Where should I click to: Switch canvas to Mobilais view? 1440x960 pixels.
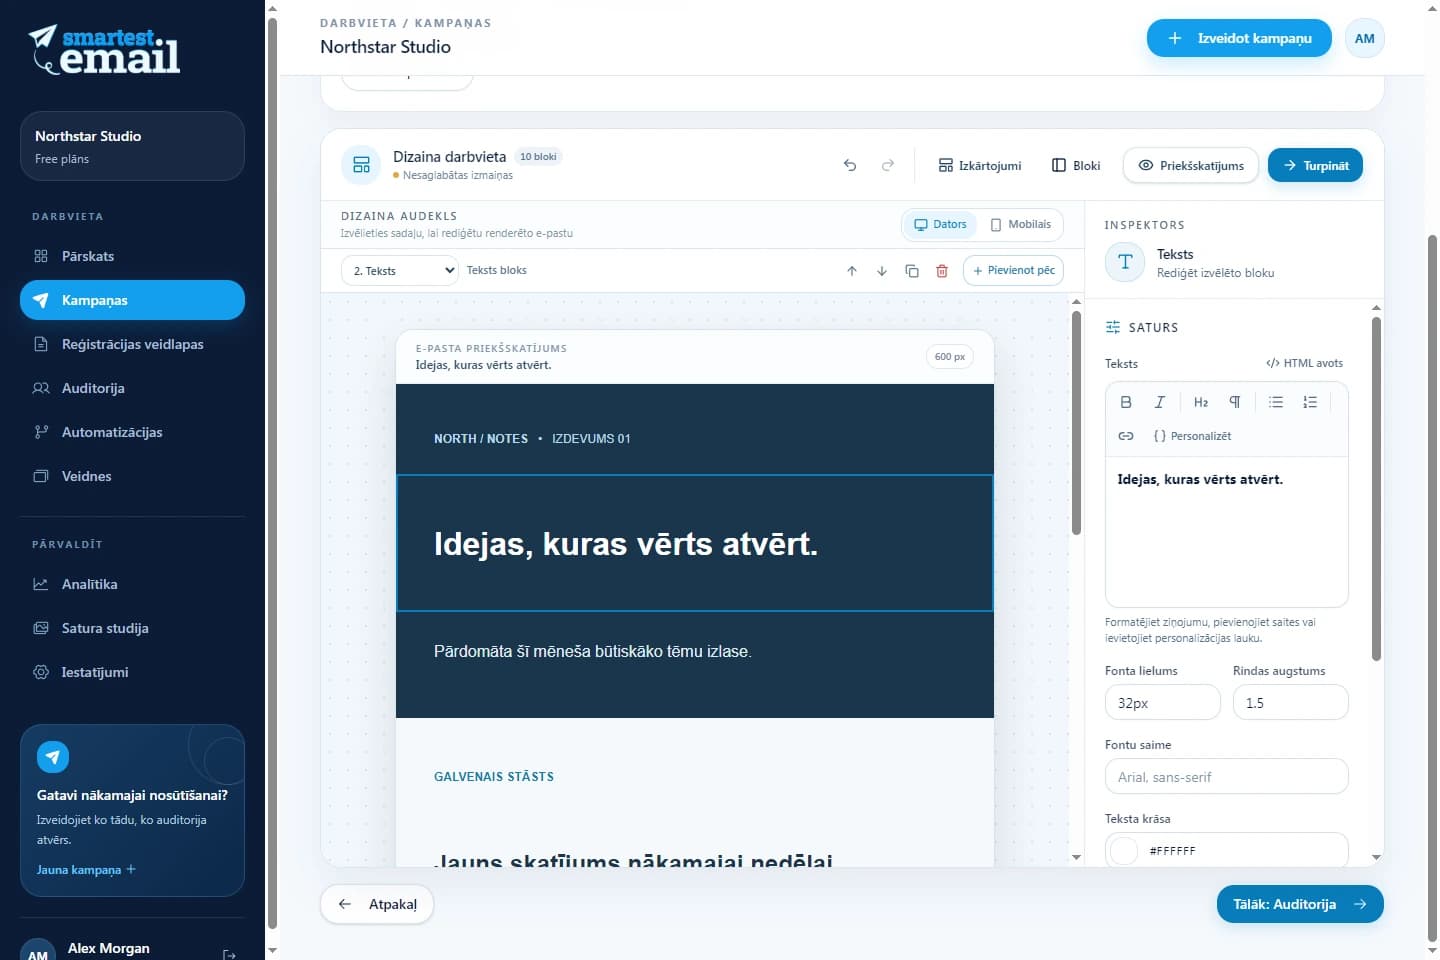pos(1020,225)
